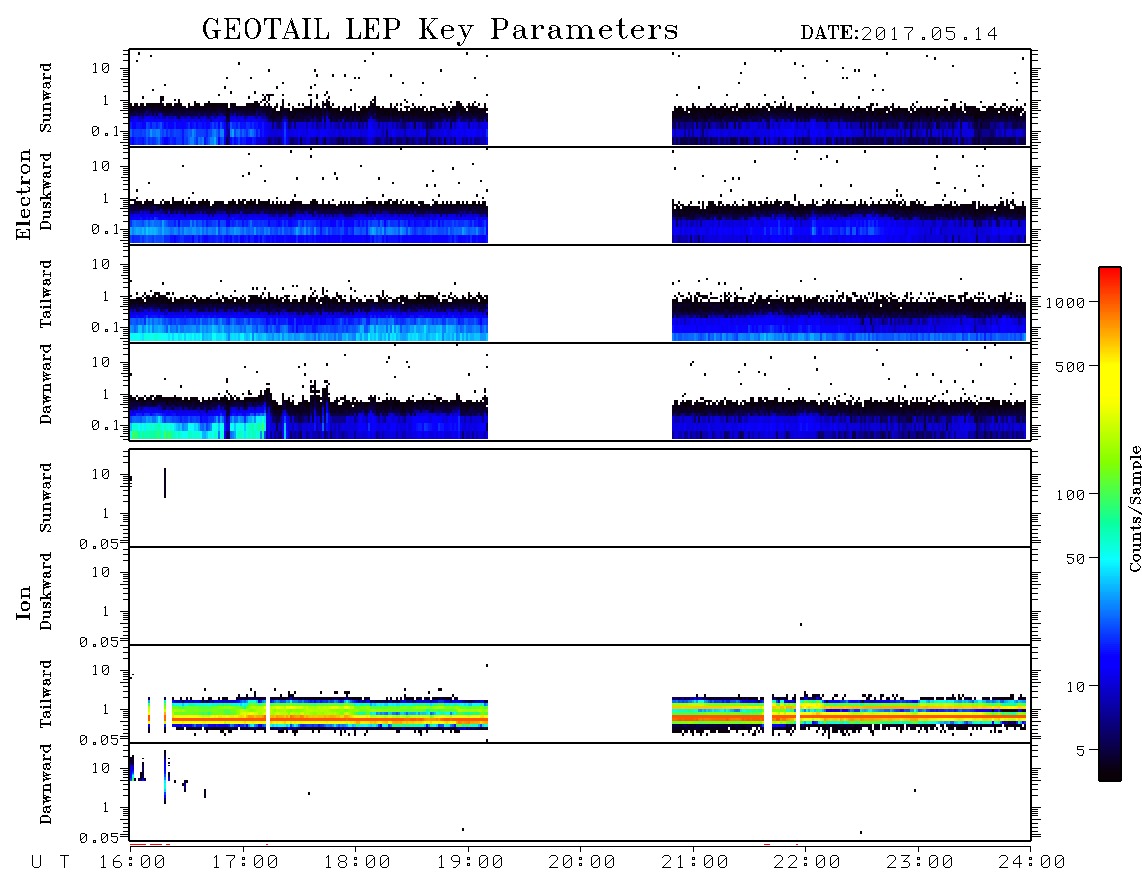Click the 21:00 UT axis label

coord(695,863)
